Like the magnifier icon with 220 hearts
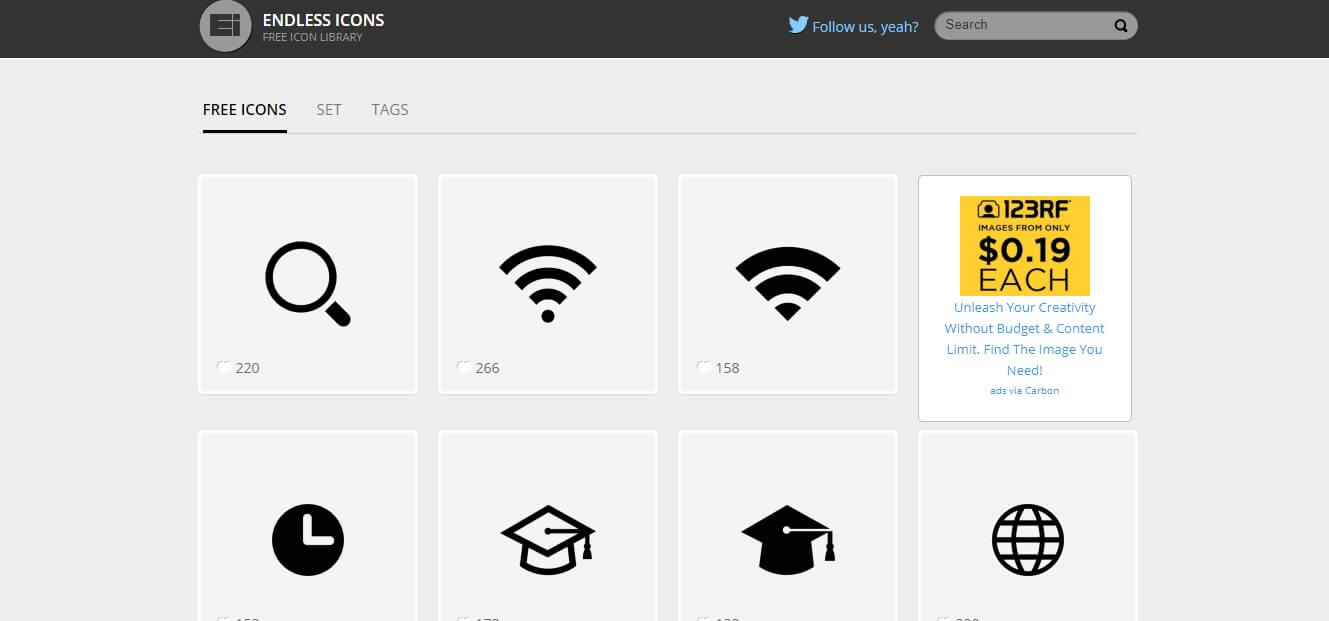 (224, 367)
